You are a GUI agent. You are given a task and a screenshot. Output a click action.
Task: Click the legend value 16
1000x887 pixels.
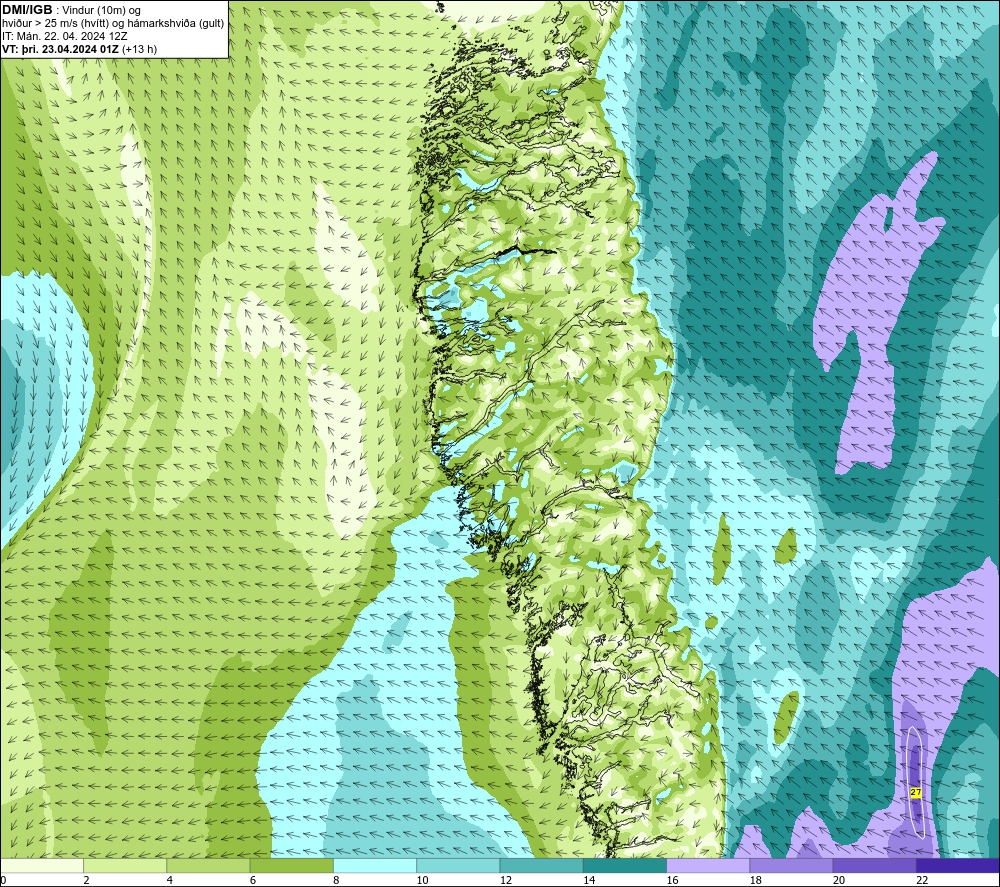(672, 881)
